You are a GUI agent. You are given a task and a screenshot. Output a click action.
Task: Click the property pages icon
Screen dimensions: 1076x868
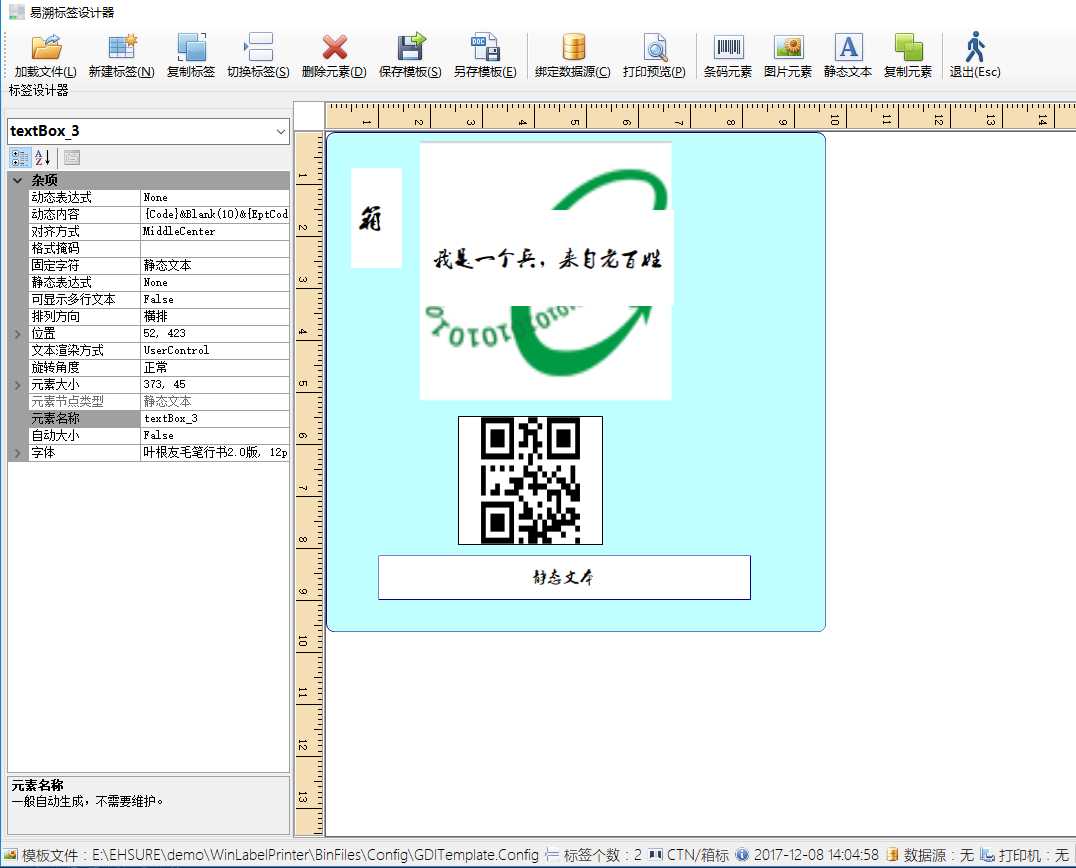(72, 158)
